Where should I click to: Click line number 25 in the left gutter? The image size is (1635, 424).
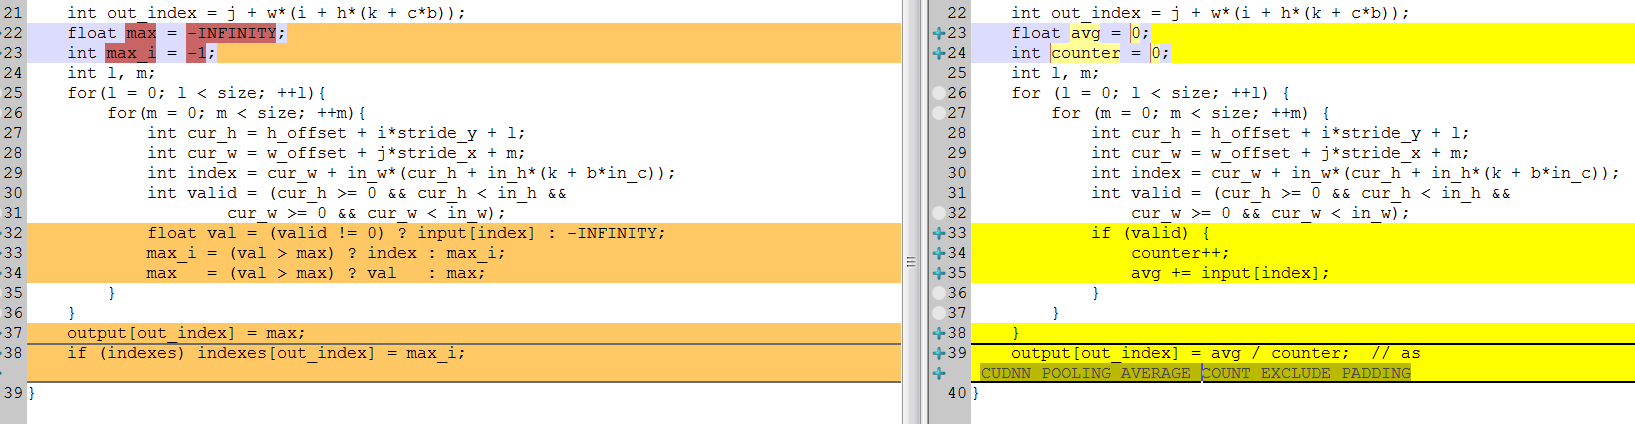12,93
